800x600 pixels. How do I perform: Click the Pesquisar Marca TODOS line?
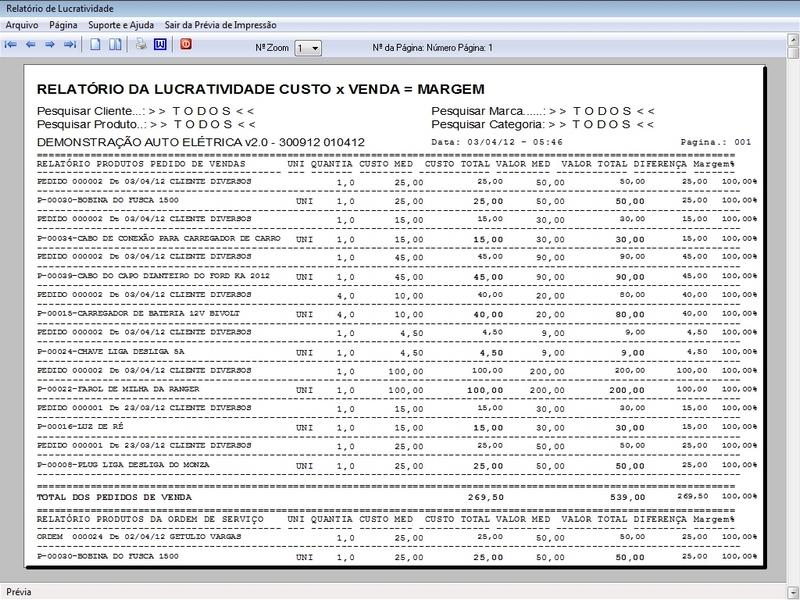click(x=543, y=111)
